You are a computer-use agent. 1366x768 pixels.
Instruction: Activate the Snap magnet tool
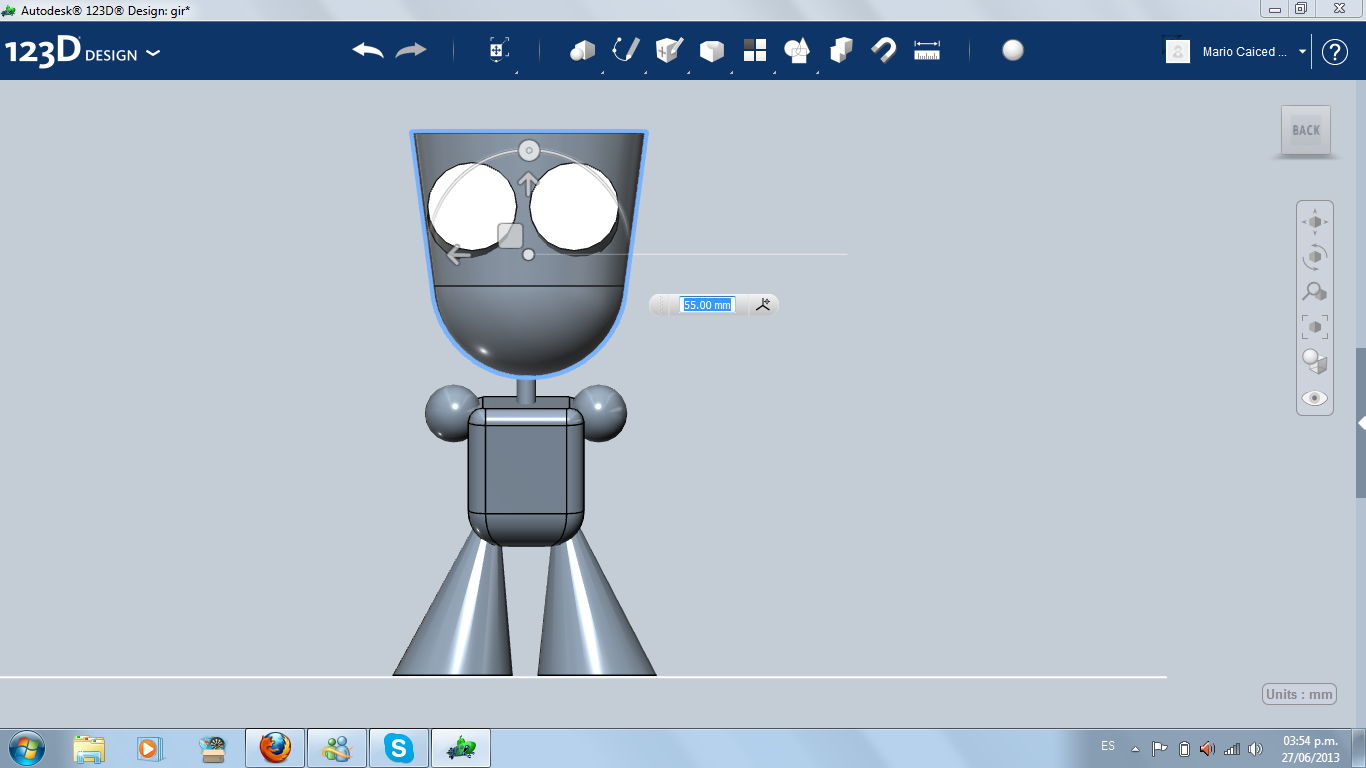[x=884, y=50]
